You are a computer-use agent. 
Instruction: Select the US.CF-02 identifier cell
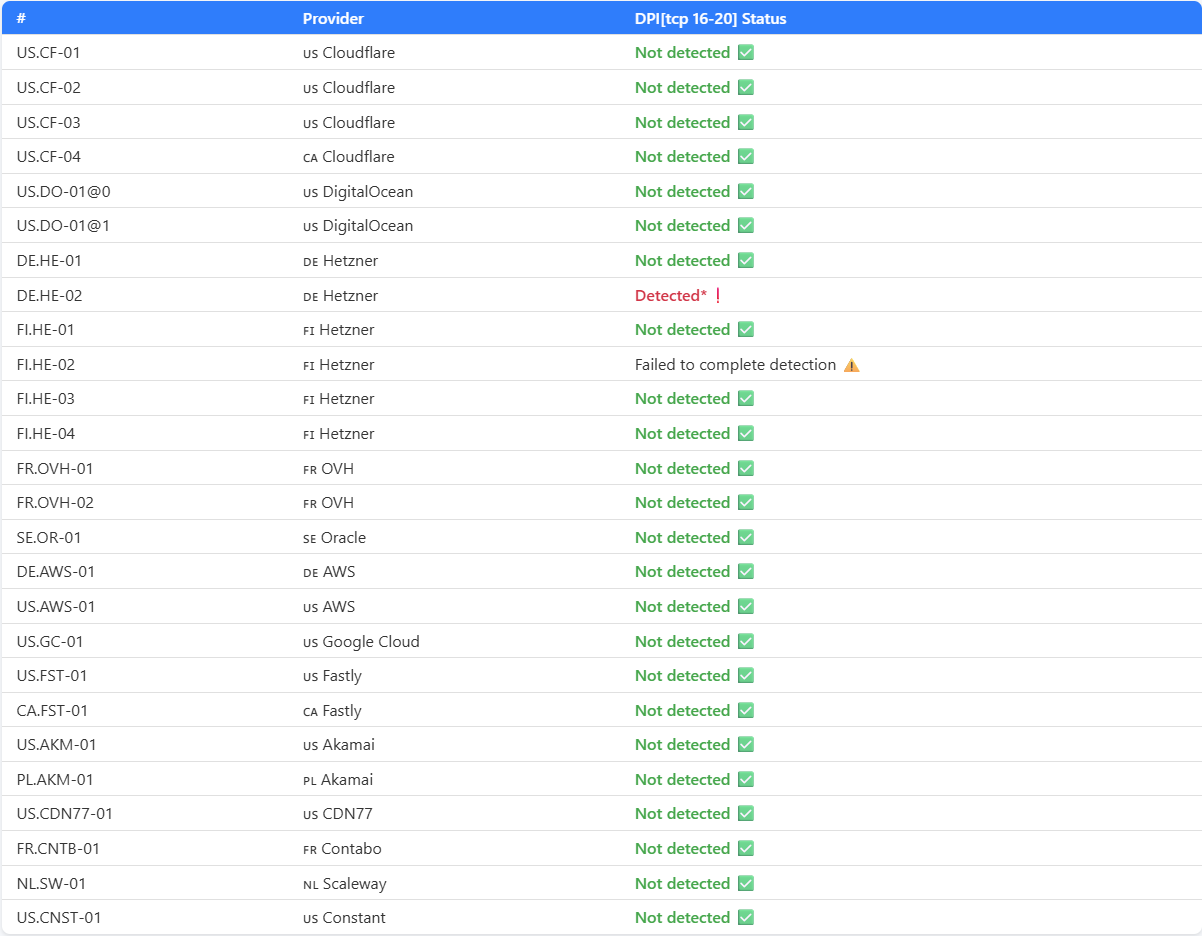[49, 88]
